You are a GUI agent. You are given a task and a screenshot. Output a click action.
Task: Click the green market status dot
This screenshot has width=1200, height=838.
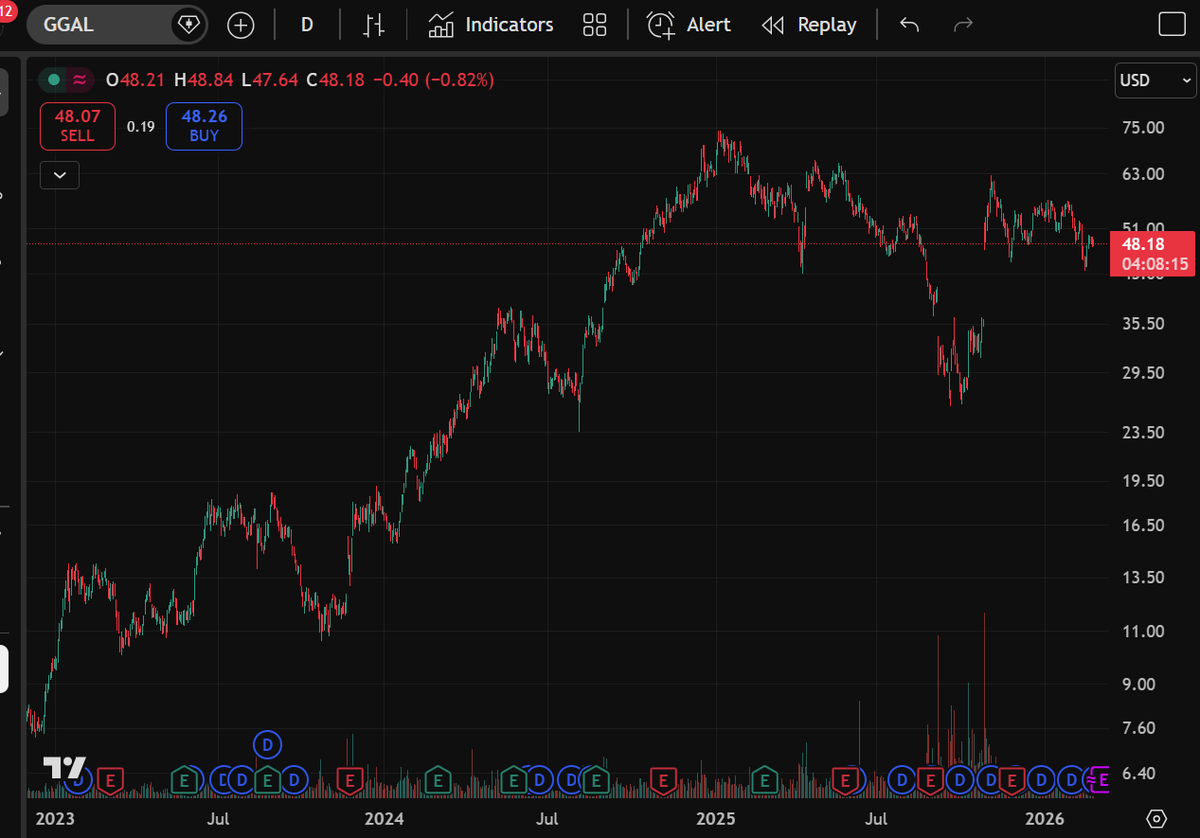(54, 80)
